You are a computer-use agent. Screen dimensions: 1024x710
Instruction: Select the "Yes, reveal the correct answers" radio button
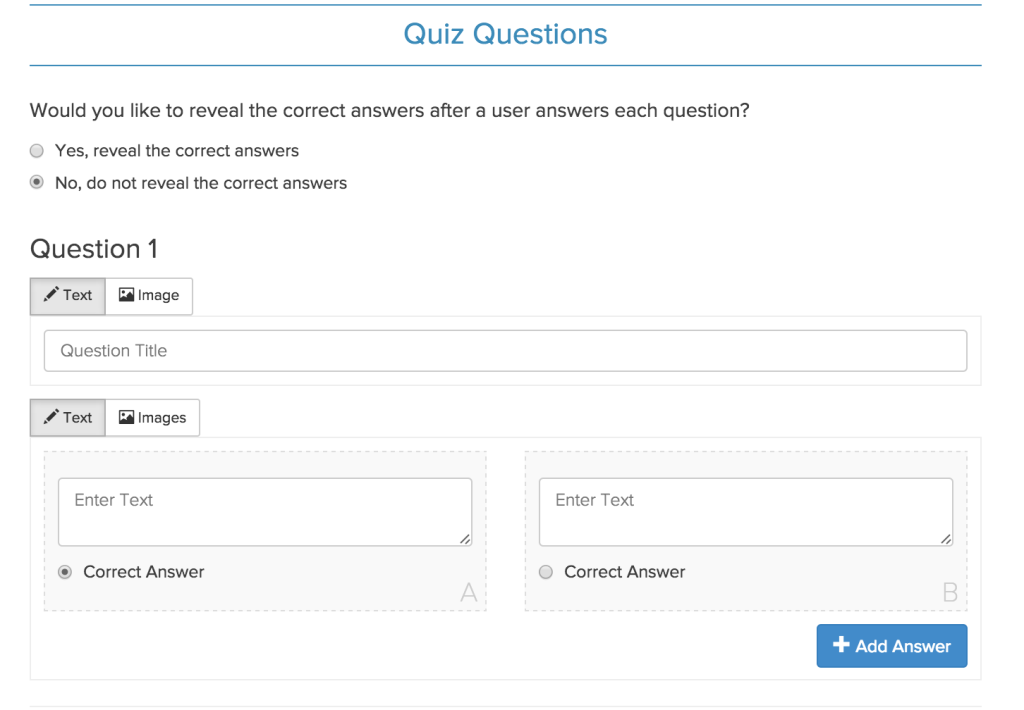pos(37,151)
